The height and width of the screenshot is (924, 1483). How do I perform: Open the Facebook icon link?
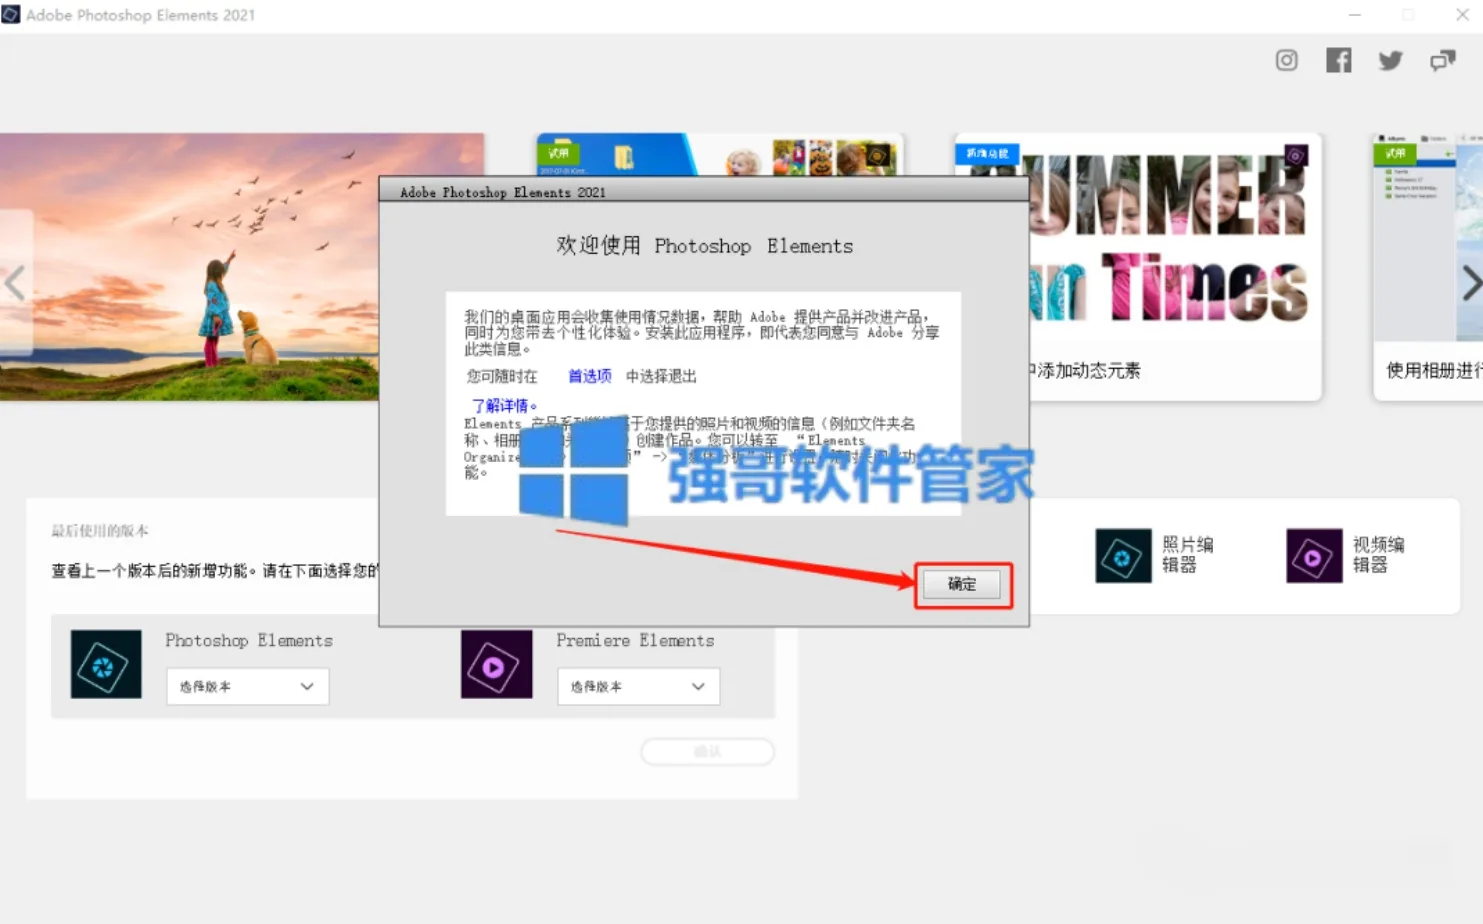[1339, 61]
